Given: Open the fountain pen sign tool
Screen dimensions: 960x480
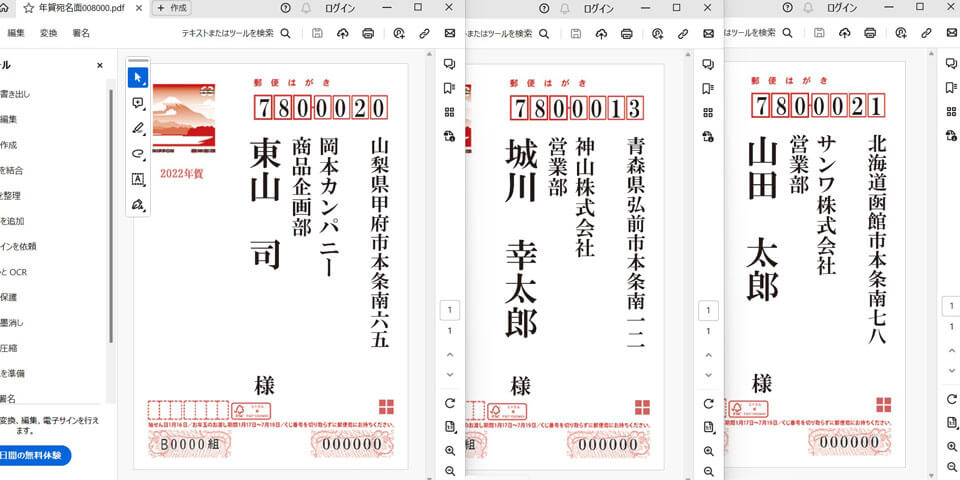Looking at the screenshot, I should point(139,205).
